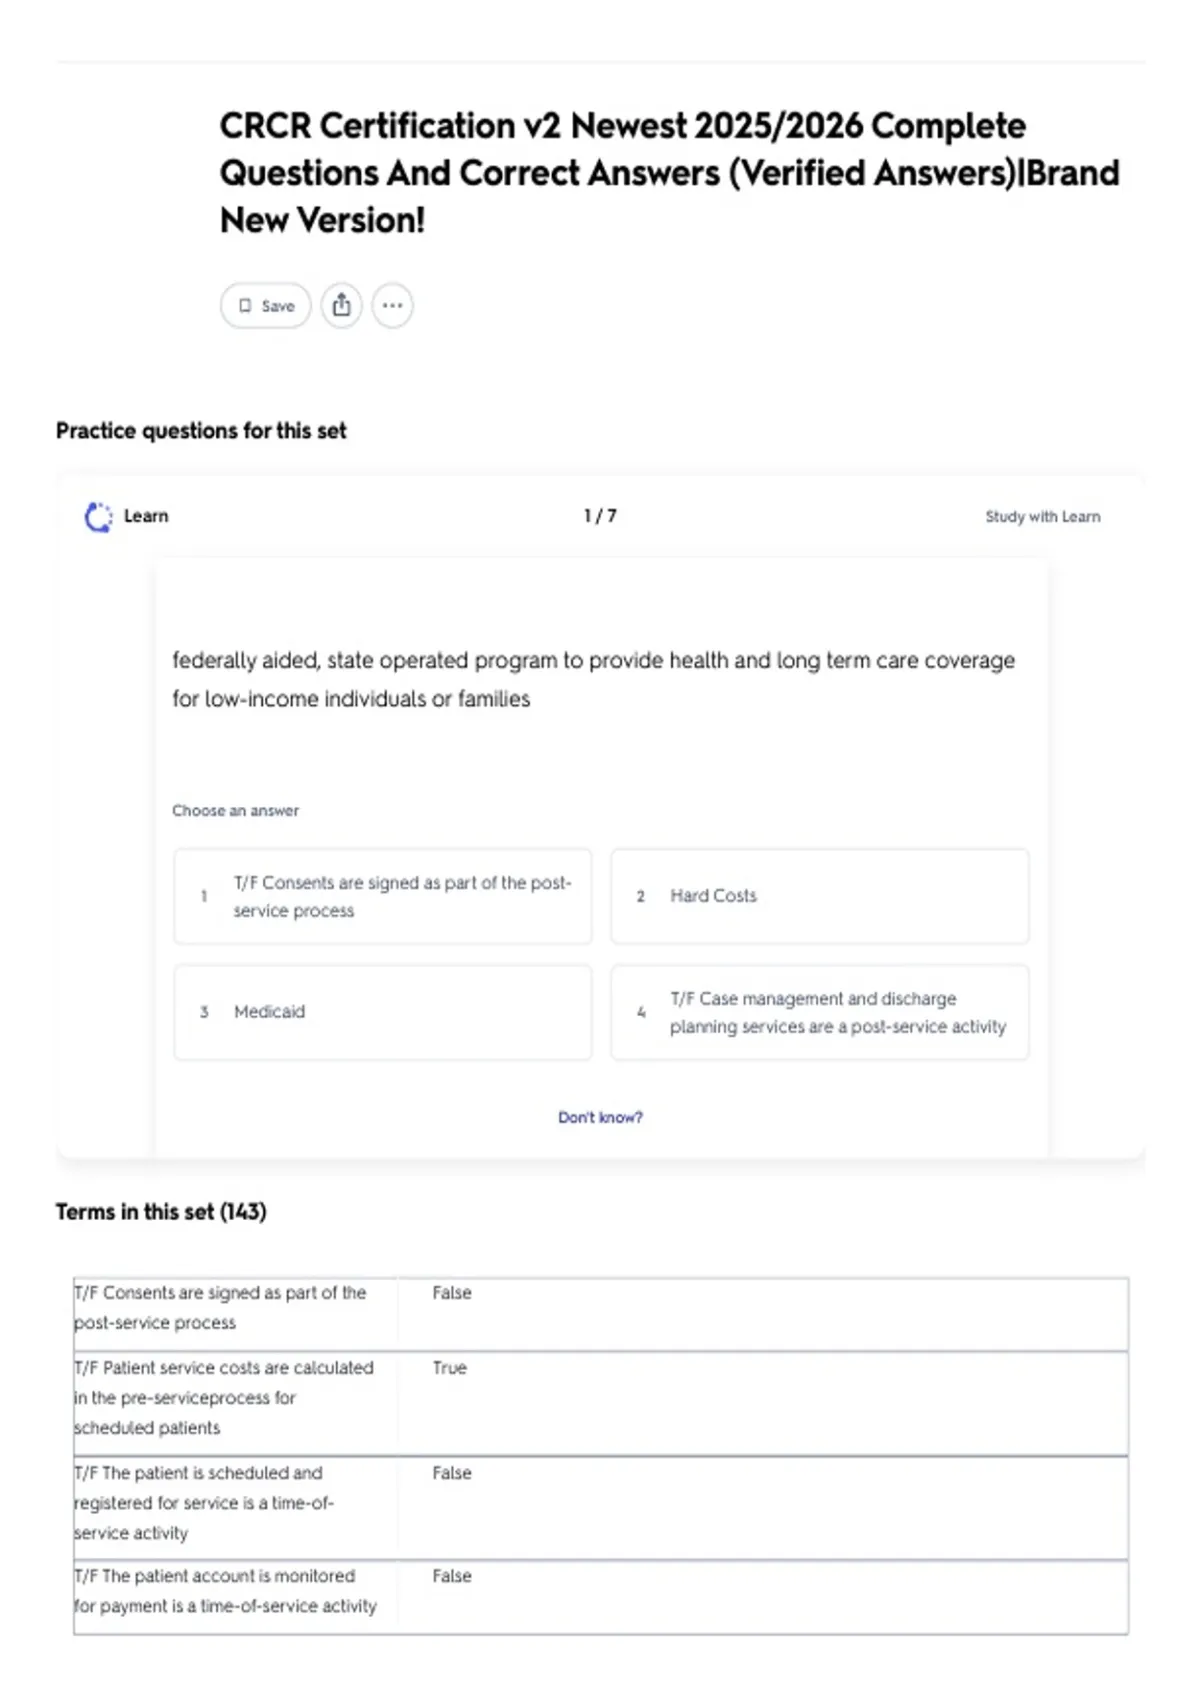Pick answer 4 about case management
The width and height of the screenshot is (1200, 1700).
pos(820,1012)
